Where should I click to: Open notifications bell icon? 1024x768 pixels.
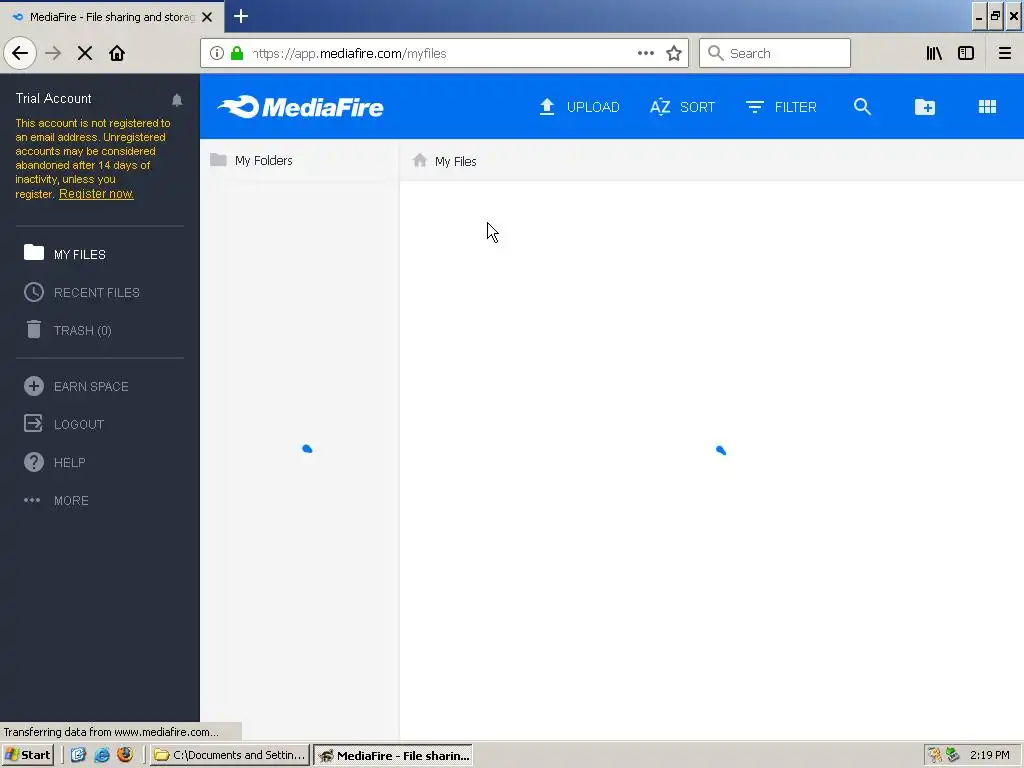coord(177,100)
